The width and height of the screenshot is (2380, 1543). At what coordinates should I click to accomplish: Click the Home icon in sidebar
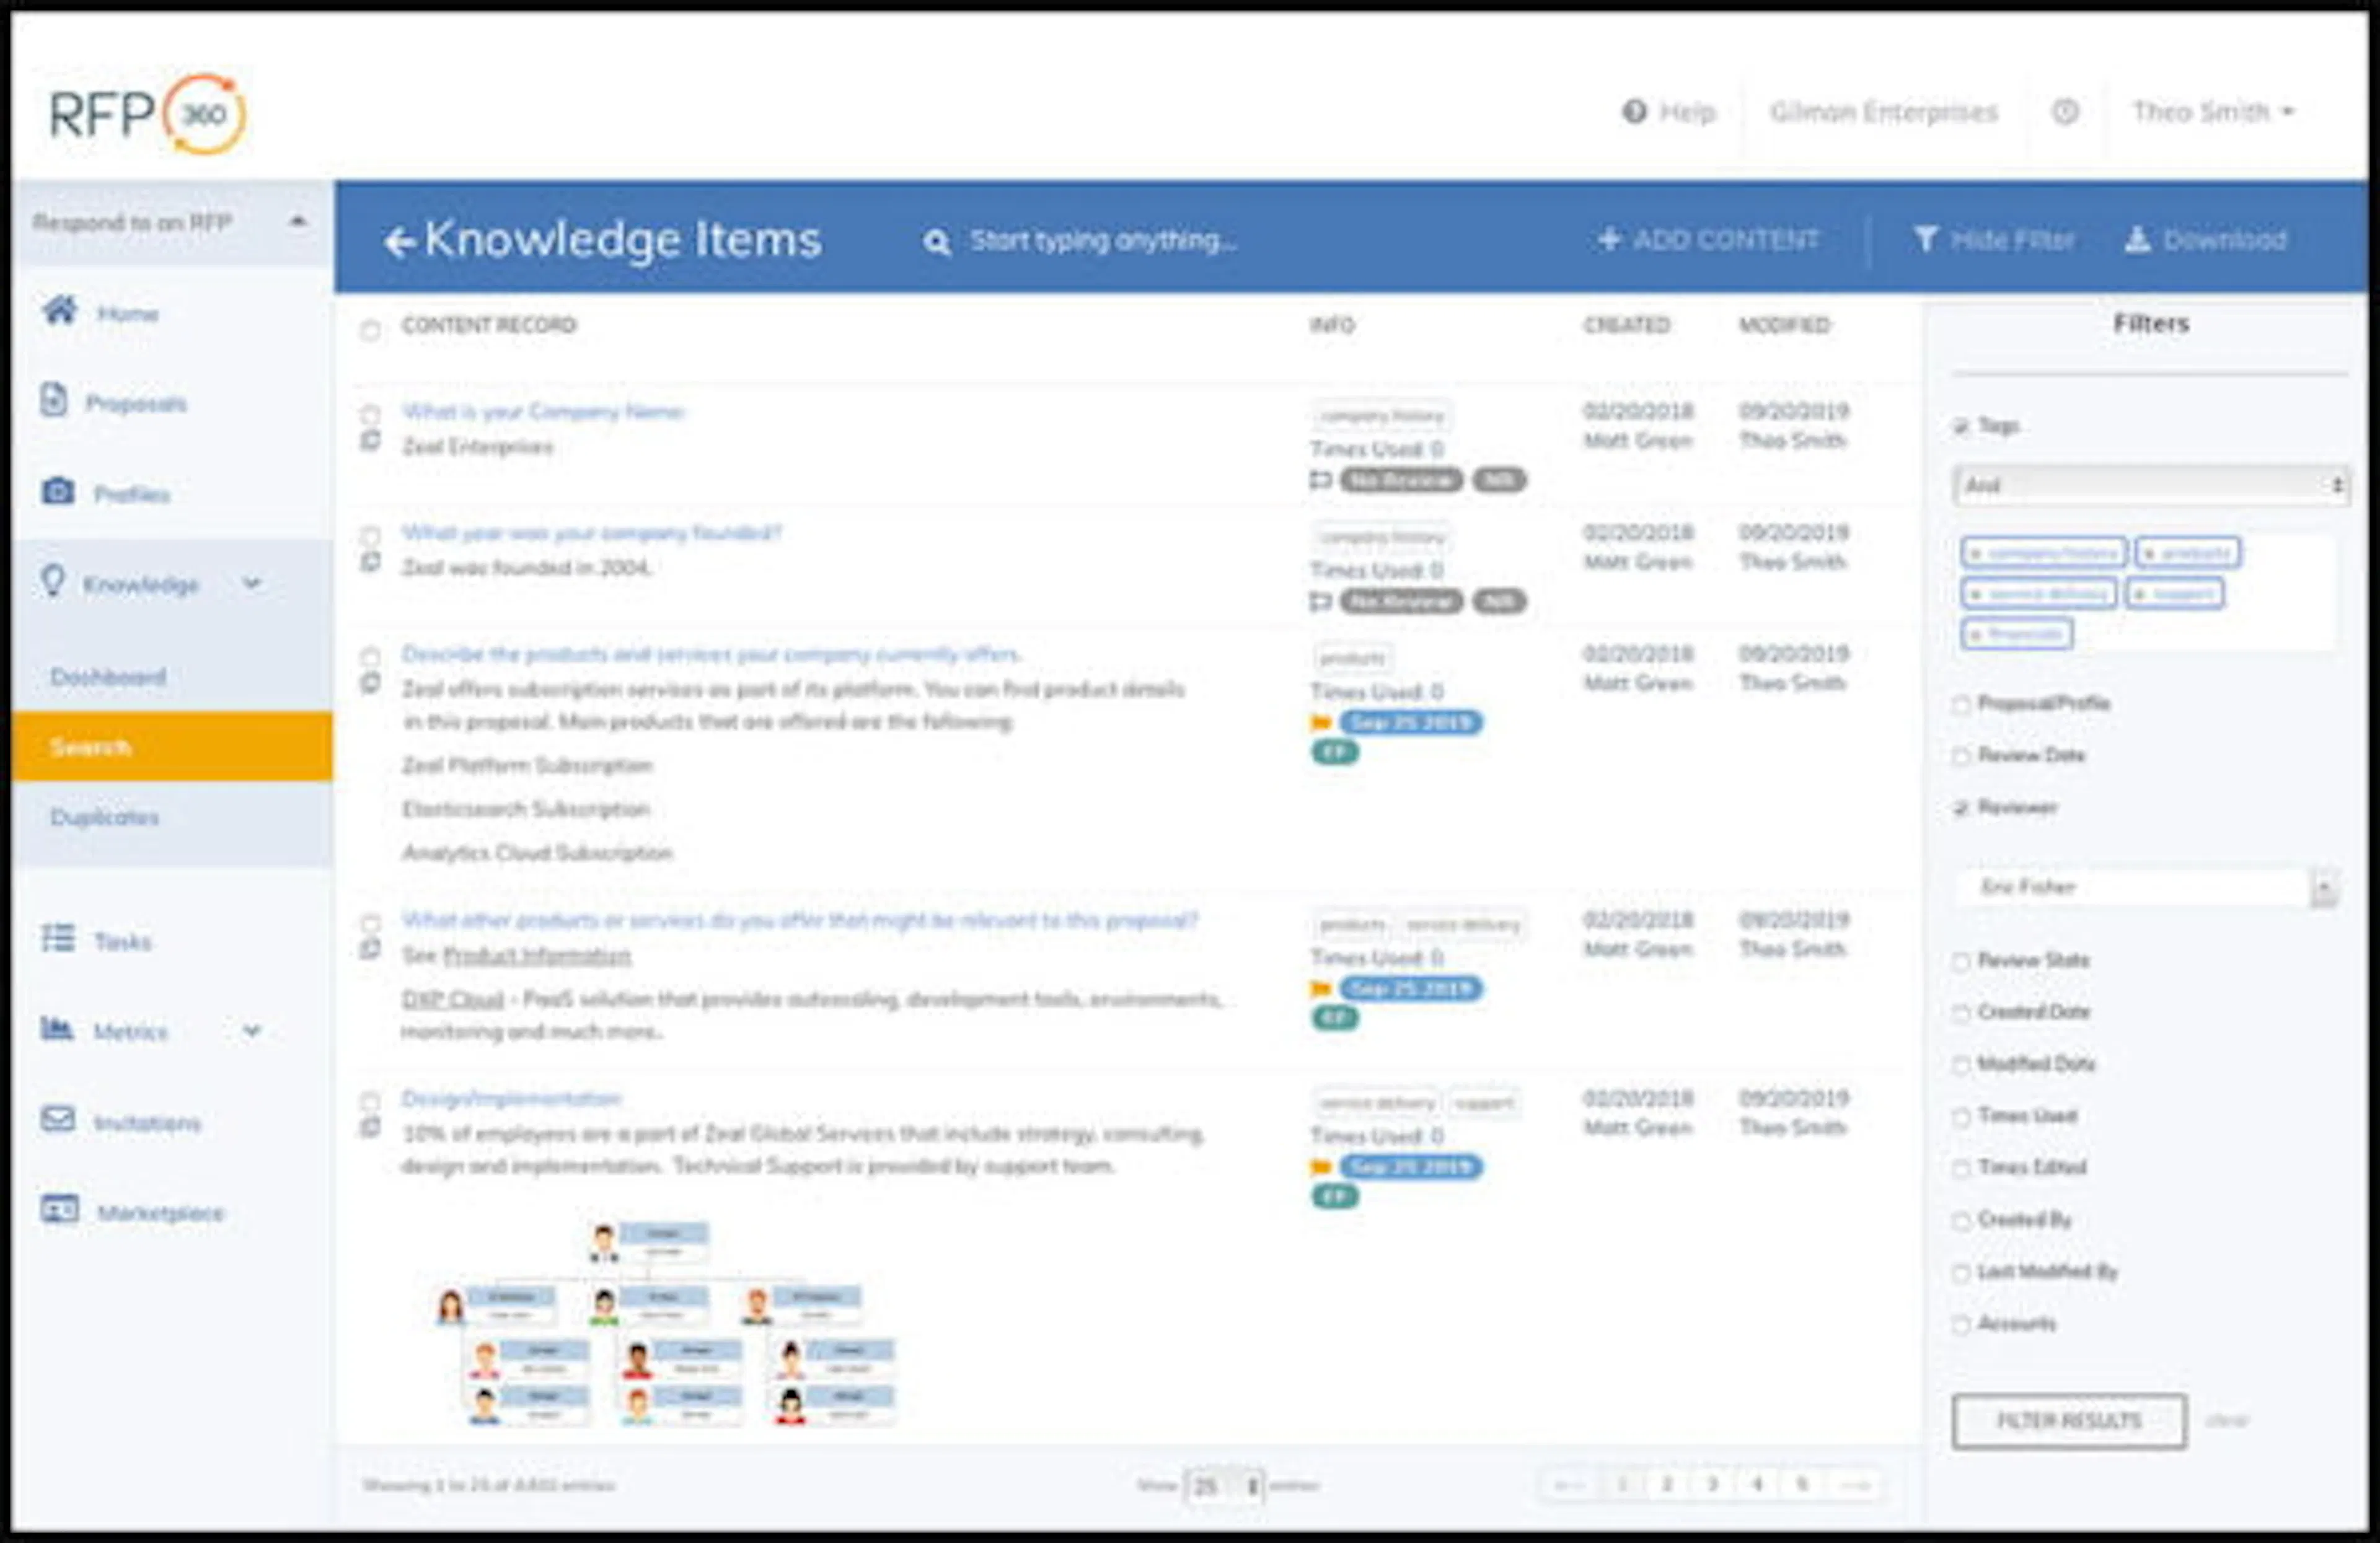60,311
